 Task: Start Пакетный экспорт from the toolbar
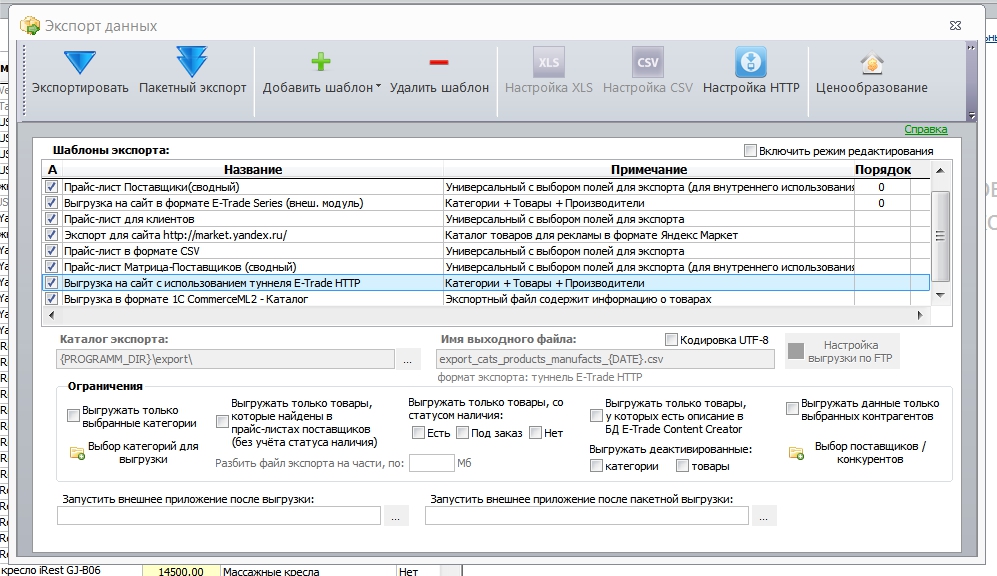pyautogui.click(x=192, y=71)
